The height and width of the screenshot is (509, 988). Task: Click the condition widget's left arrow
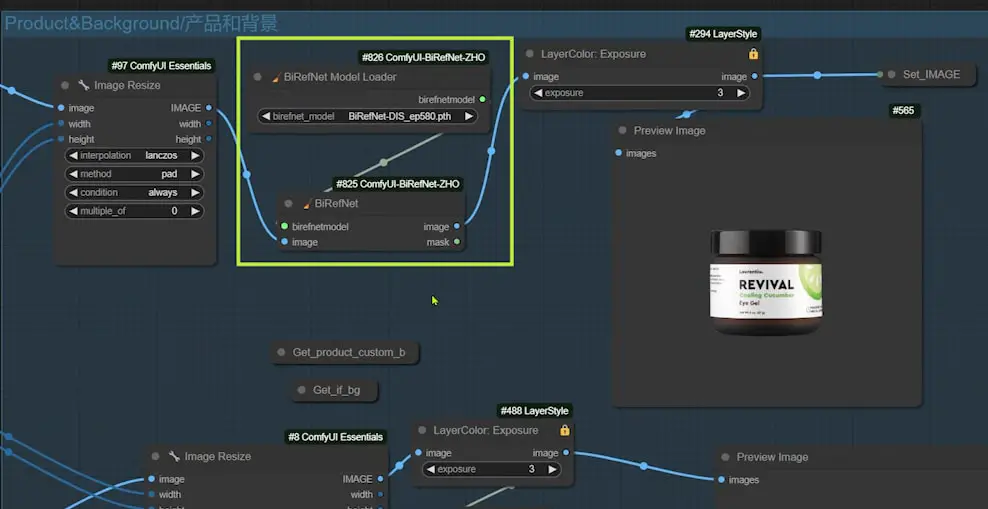(x=74, y=193)
